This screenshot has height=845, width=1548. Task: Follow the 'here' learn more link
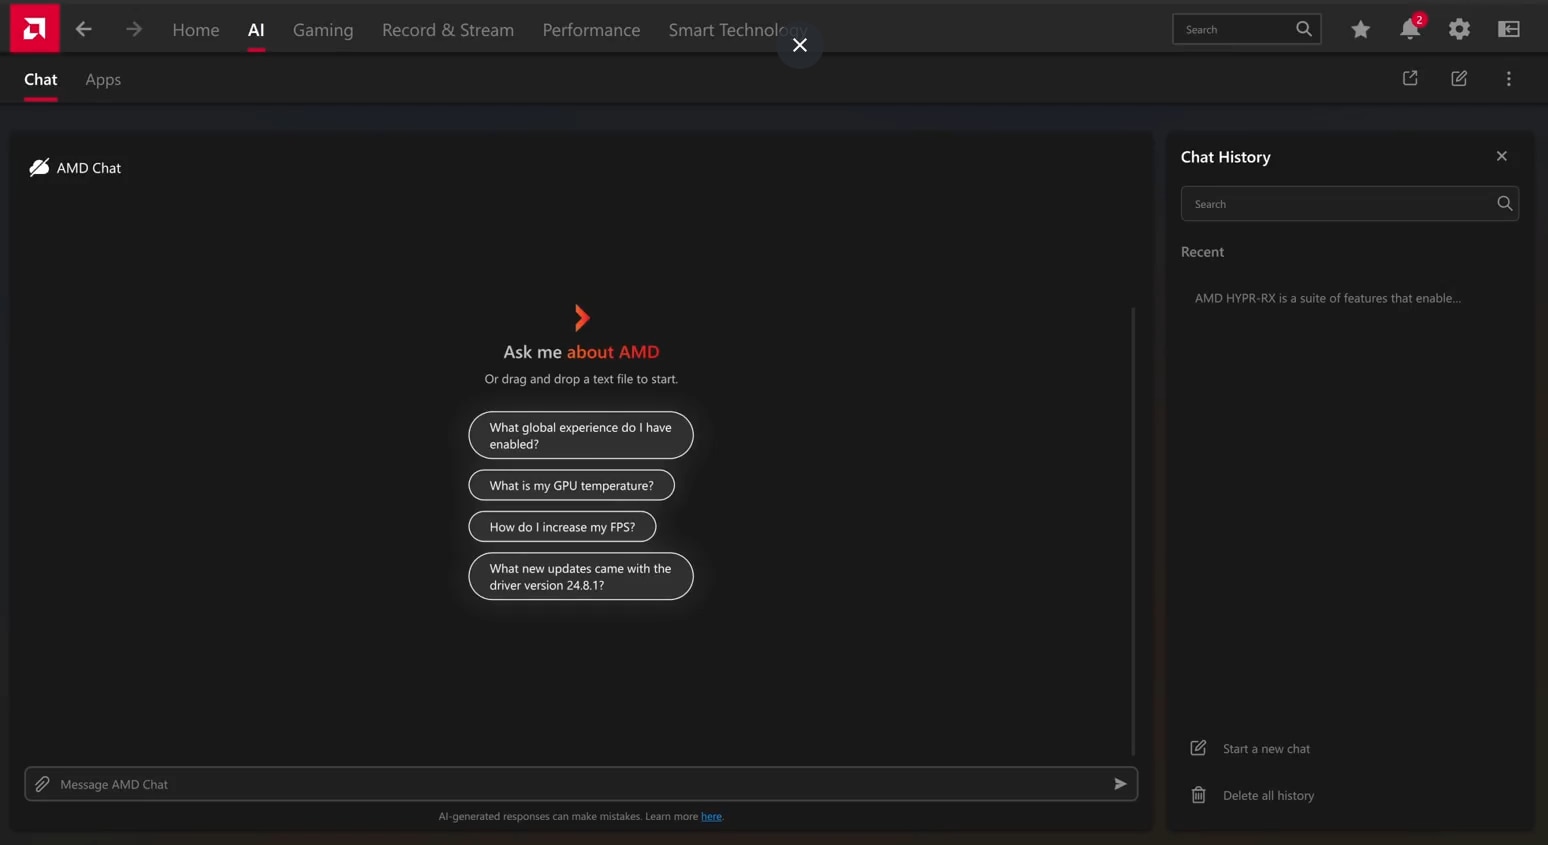[711, 816]
